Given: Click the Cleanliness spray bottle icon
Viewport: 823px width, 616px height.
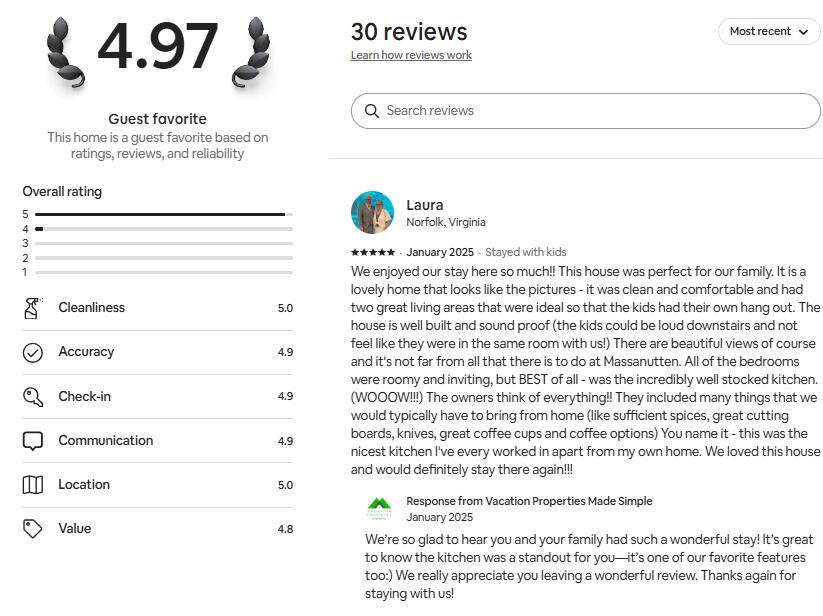Looking at the screenshot, I should [x=33, y=308].
